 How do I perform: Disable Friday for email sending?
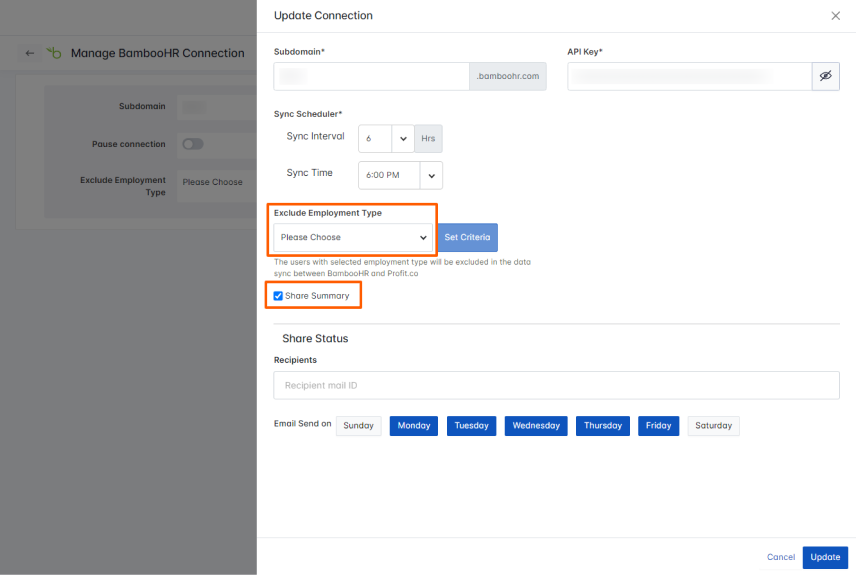point(658,426)
